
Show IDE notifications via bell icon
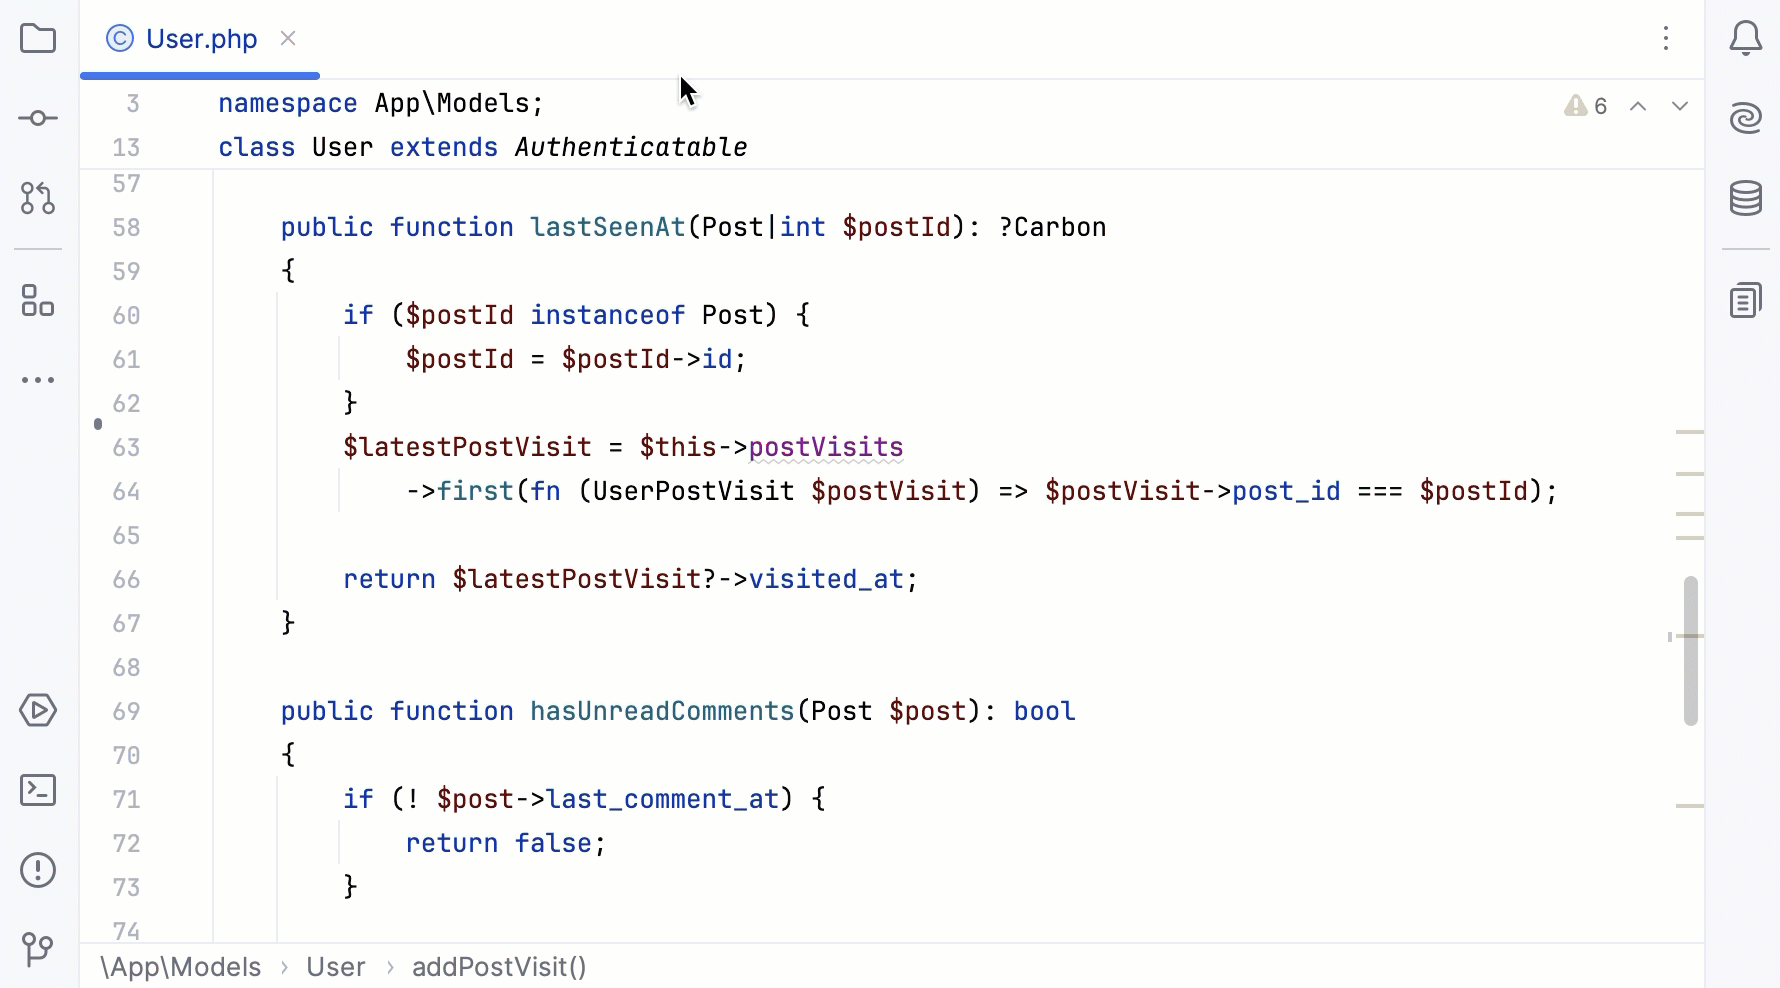[x=1746, y=39]
